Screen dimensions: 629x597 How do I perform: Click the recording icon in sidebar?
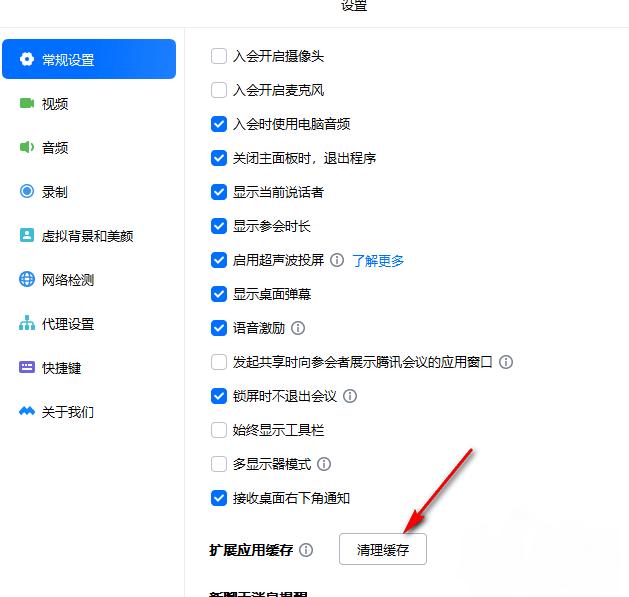tap(27, 192)
